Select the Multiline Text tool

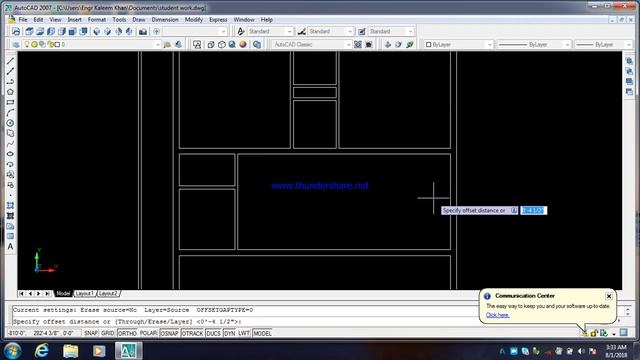pyautogui.click(x=10, y=247)
